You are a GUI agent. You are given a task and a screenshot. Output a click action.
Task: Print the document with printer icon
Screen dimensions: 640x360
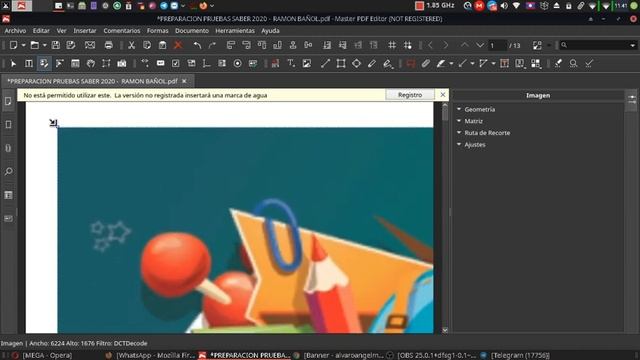109,45
